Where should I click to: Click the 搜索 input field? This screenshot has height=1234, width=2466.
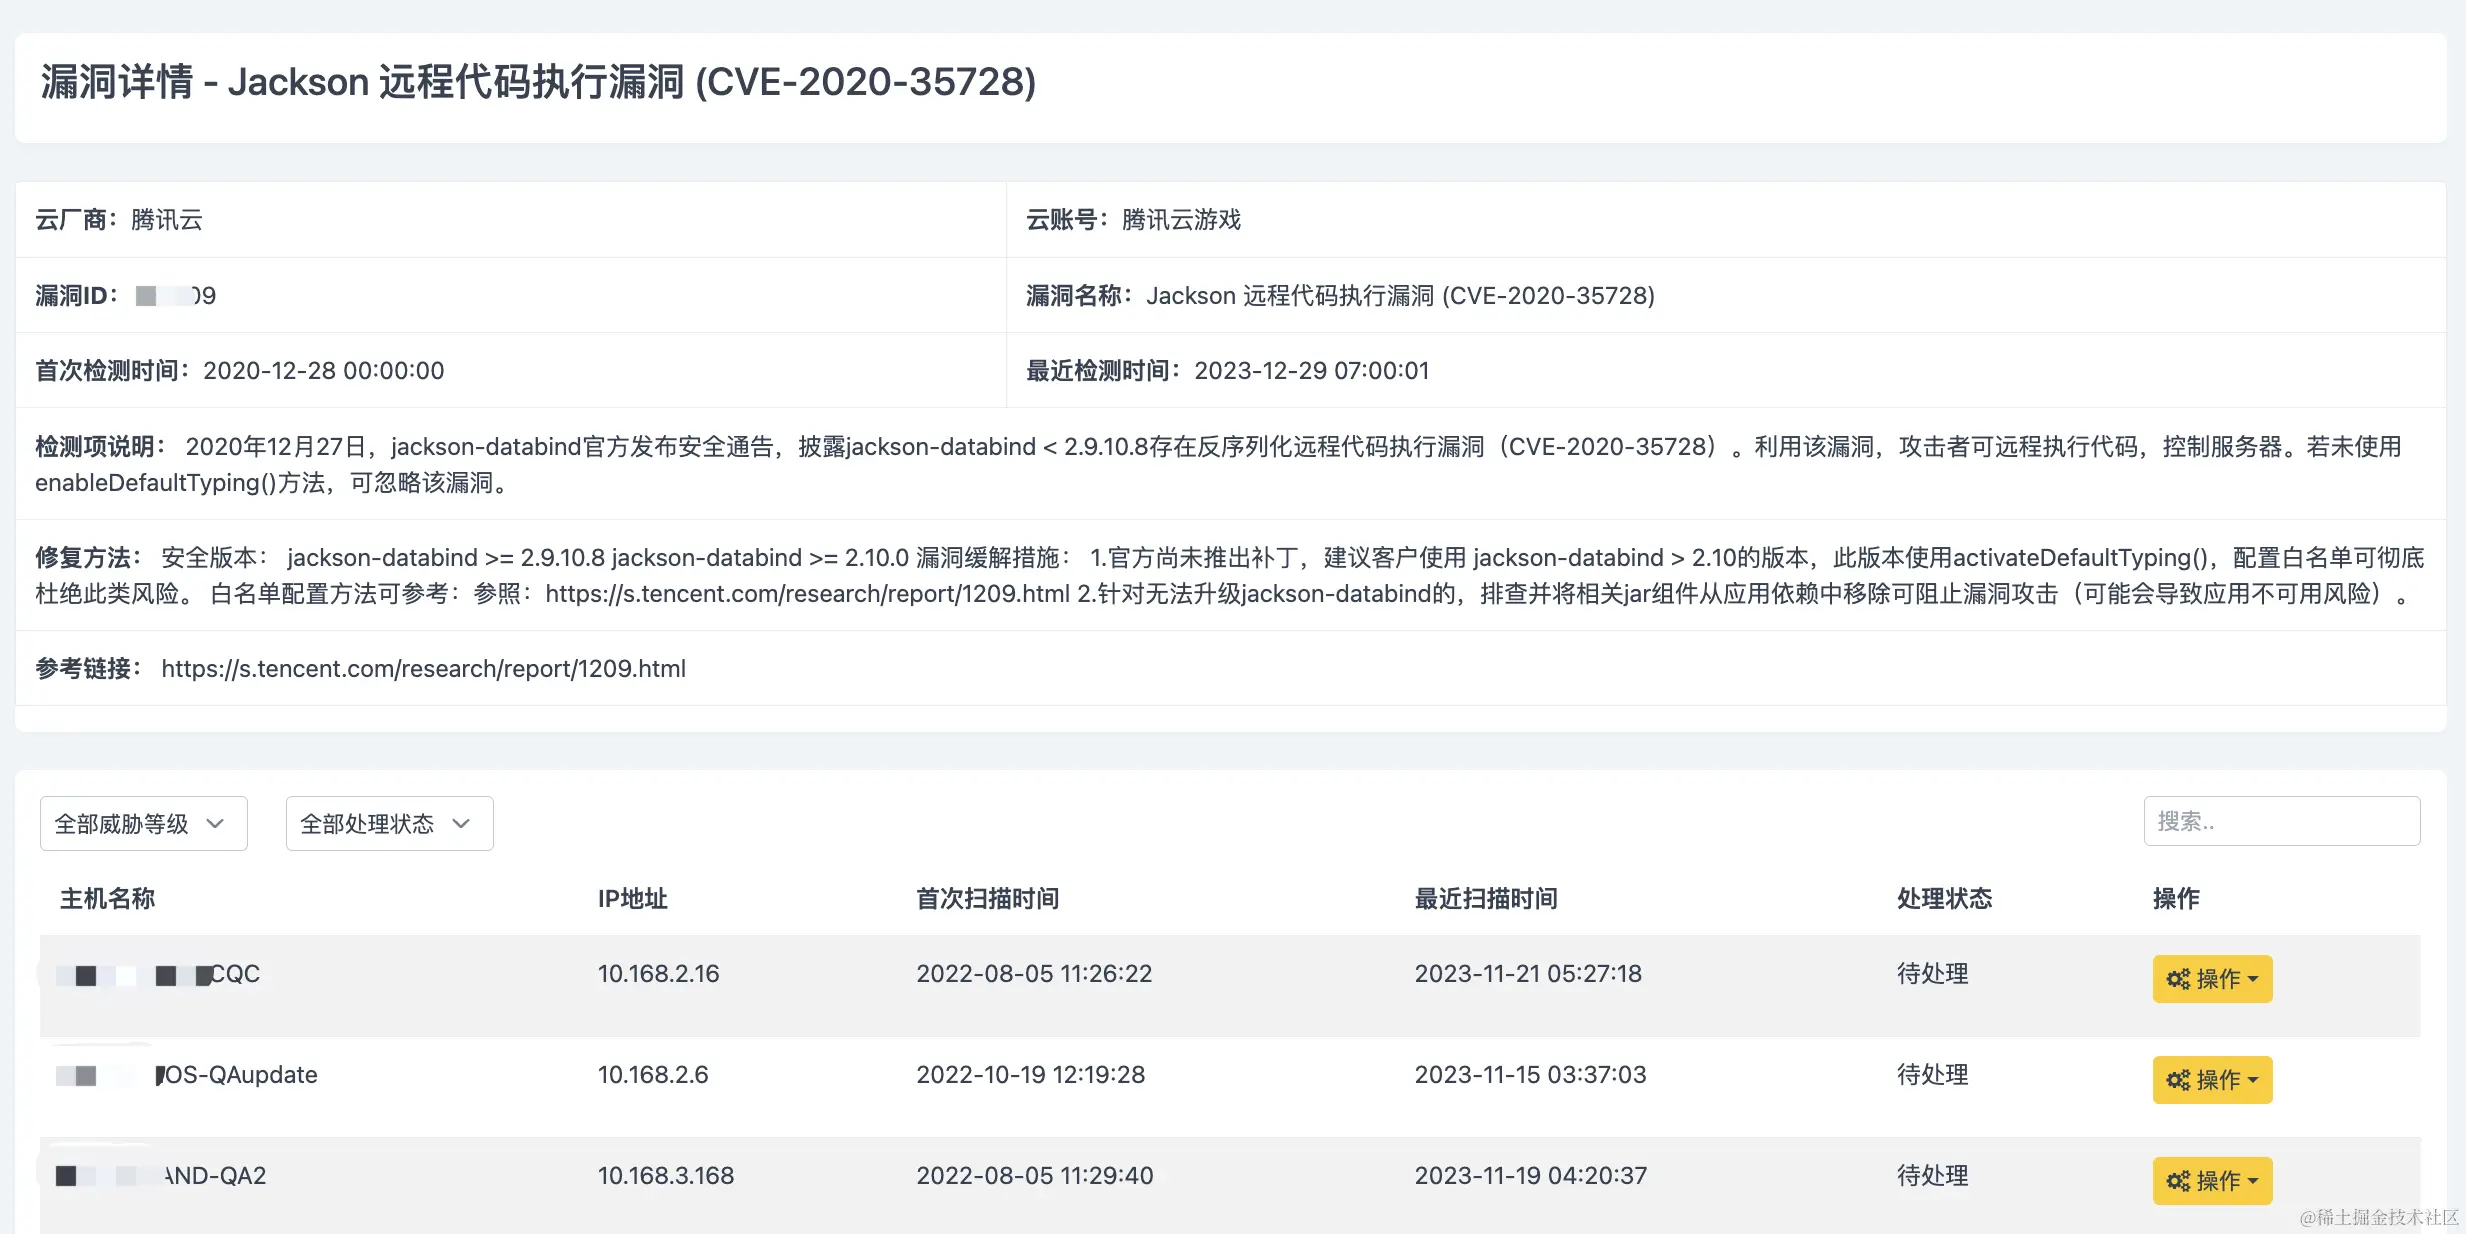point(2280,821)
